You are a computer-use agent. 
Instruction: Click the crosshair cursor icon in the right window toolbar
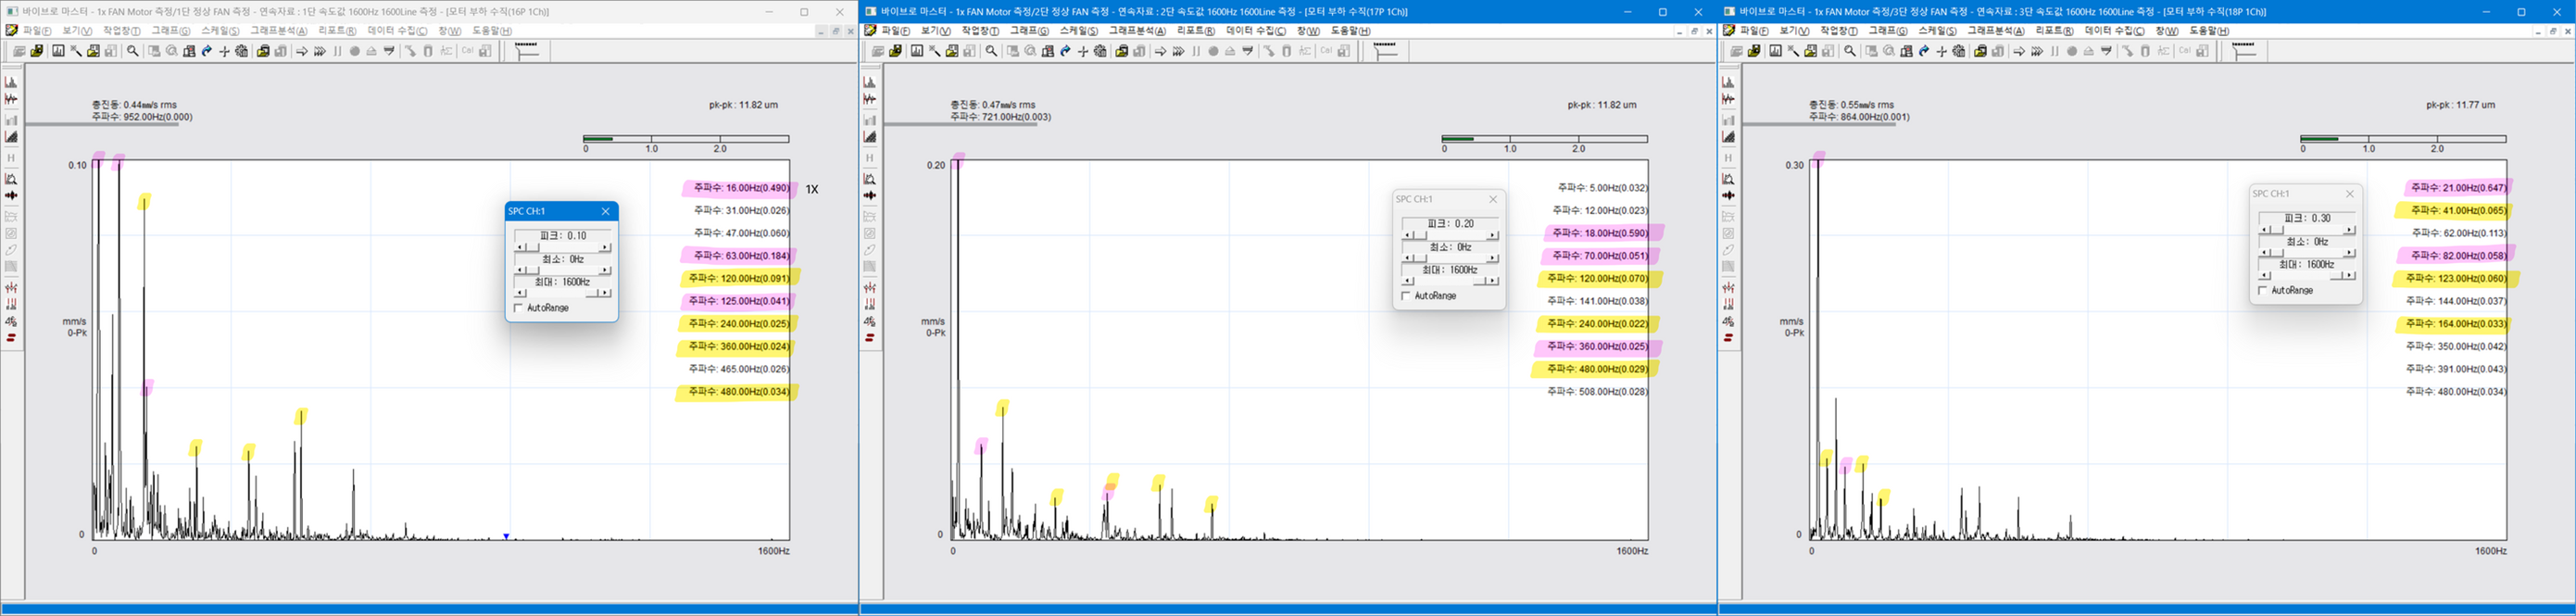pyautogui.click(x=1941, y=51)
